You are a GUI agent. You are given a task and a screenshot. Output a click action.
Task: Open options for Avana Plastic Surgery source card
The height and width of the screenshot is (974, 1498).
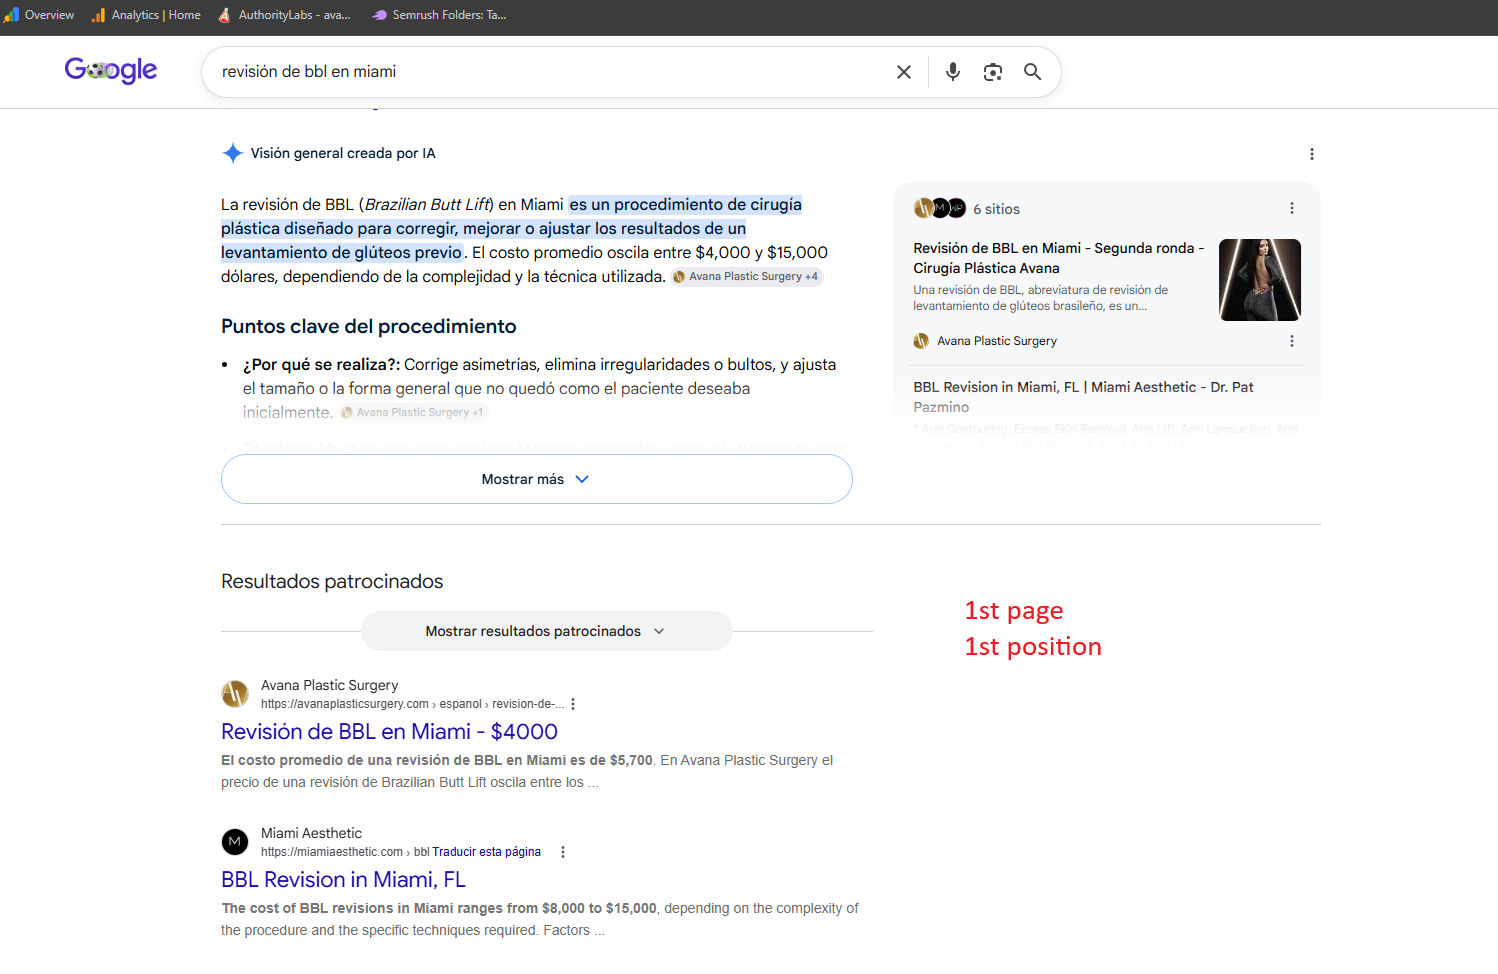click(x=1292, y=341)
